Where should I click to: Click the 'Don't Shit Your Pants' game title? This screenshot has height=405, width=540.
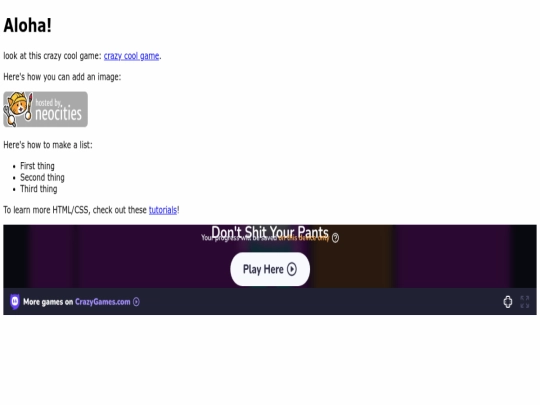pyautogui.click(x=270, y=232)
